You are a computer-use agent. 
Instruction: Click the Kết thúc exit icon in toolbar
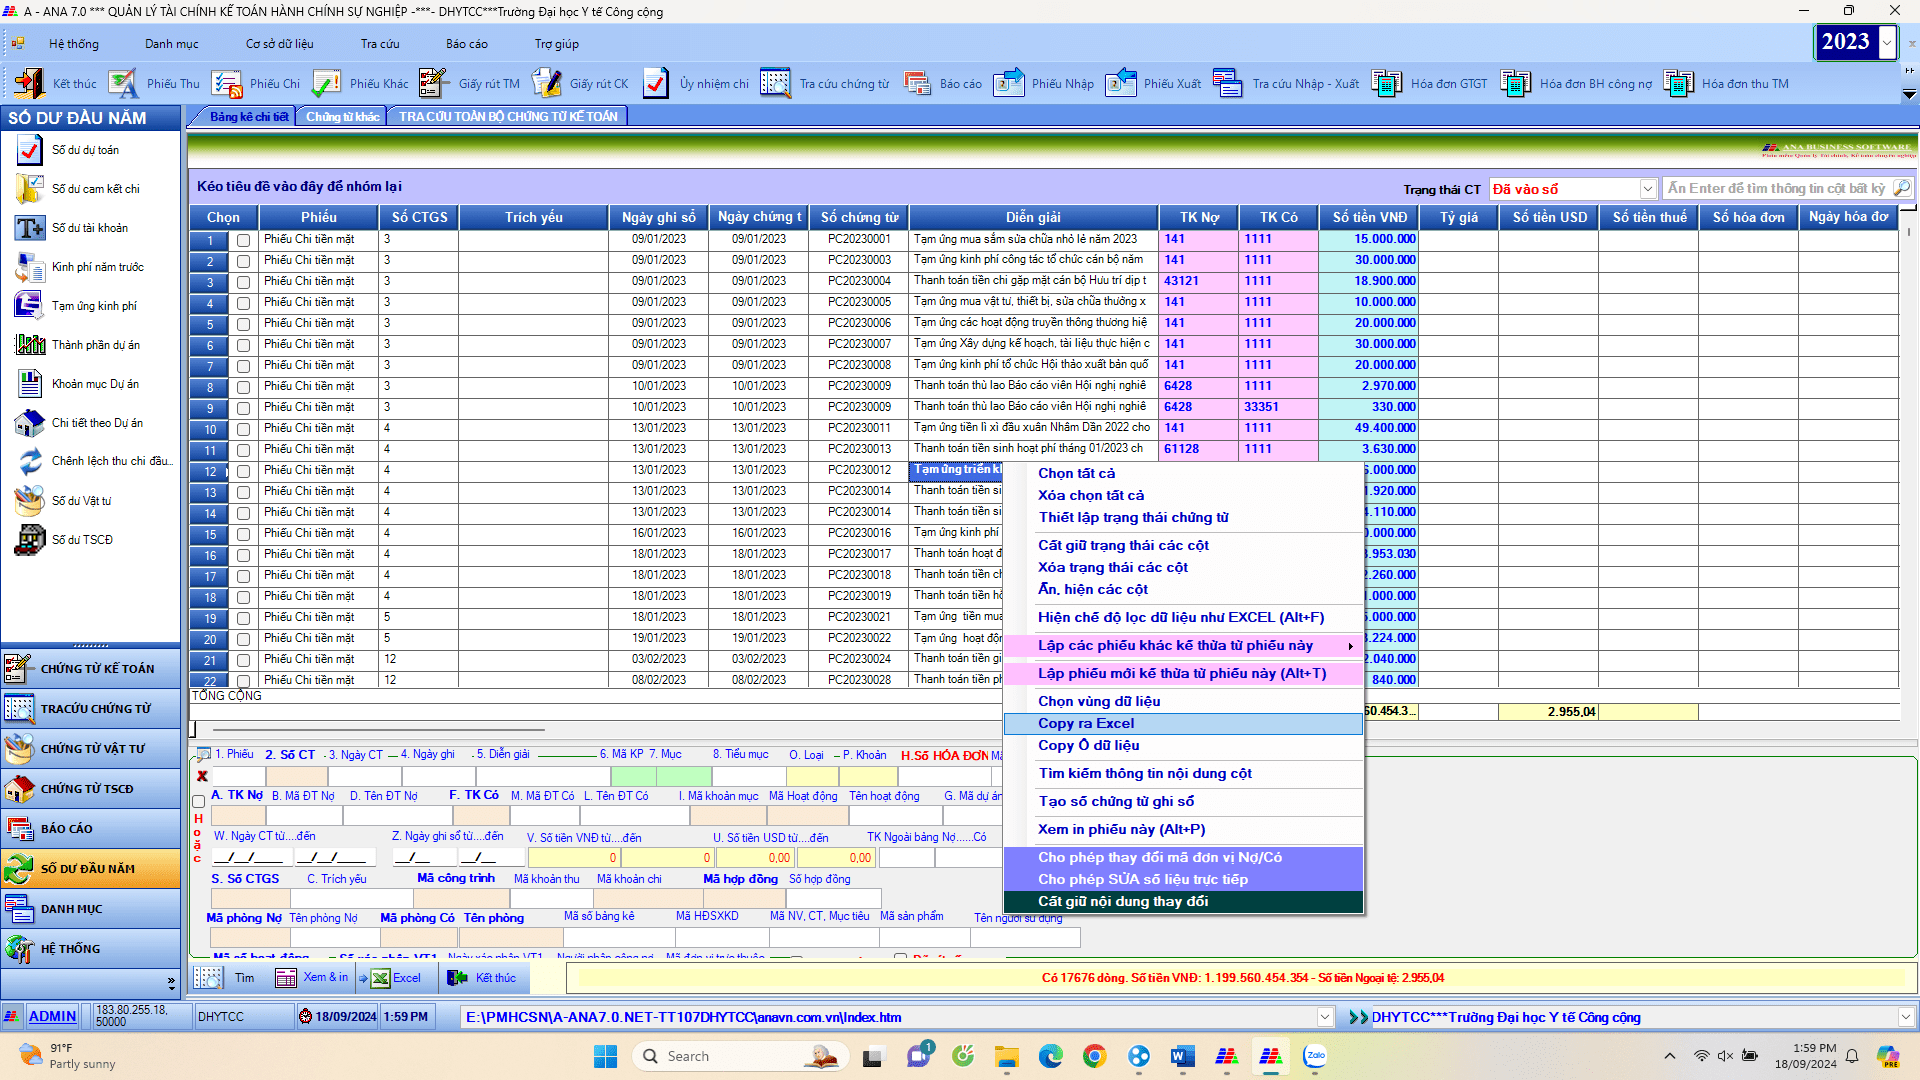(x=30, y=84)
